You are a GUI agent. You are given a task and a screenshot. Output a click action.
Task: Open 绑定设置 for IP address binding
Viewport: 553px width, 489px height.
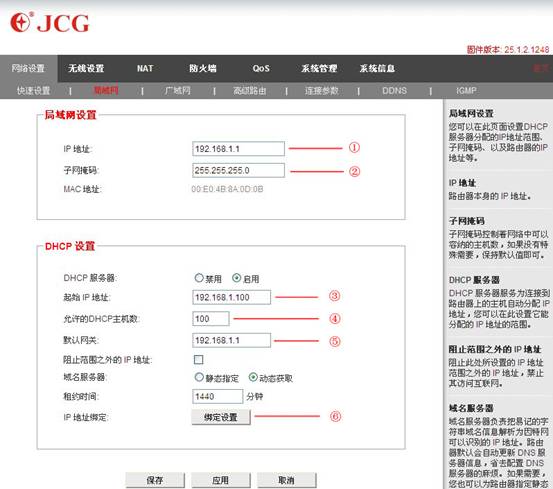[221, 417]
